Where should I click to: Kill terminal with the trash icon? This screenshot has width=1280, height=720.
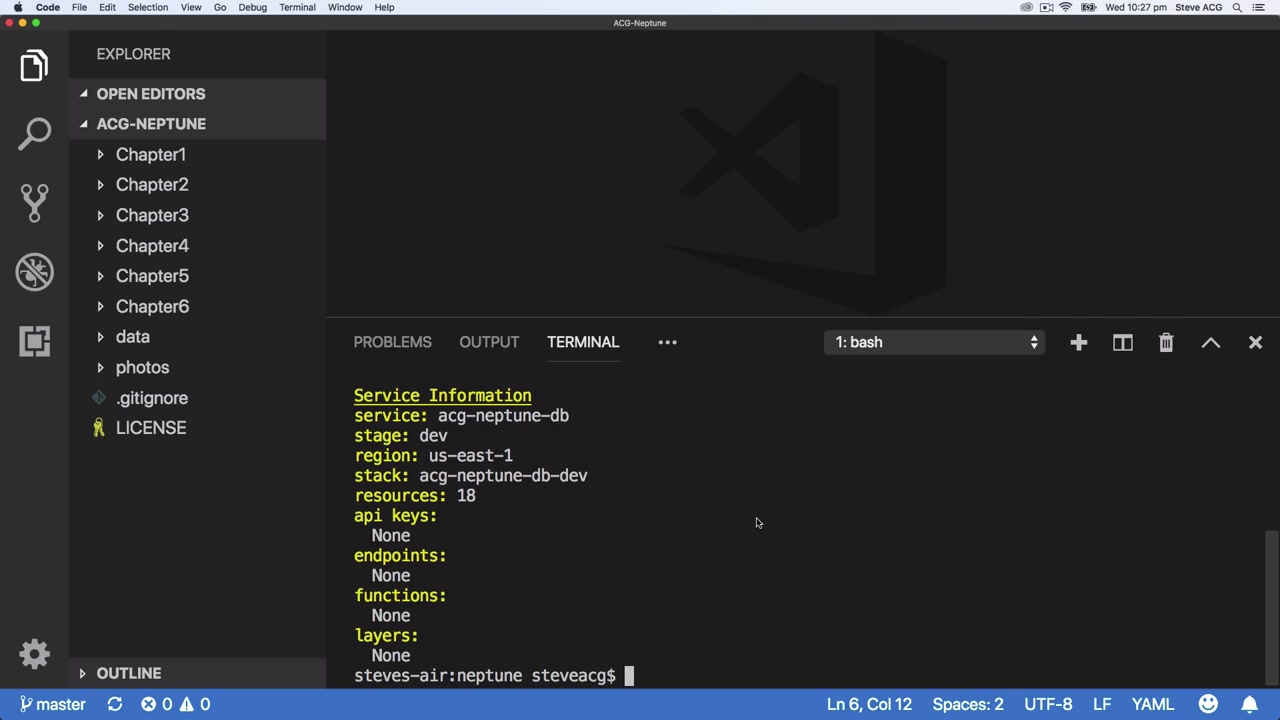(x=1166, y=343)
